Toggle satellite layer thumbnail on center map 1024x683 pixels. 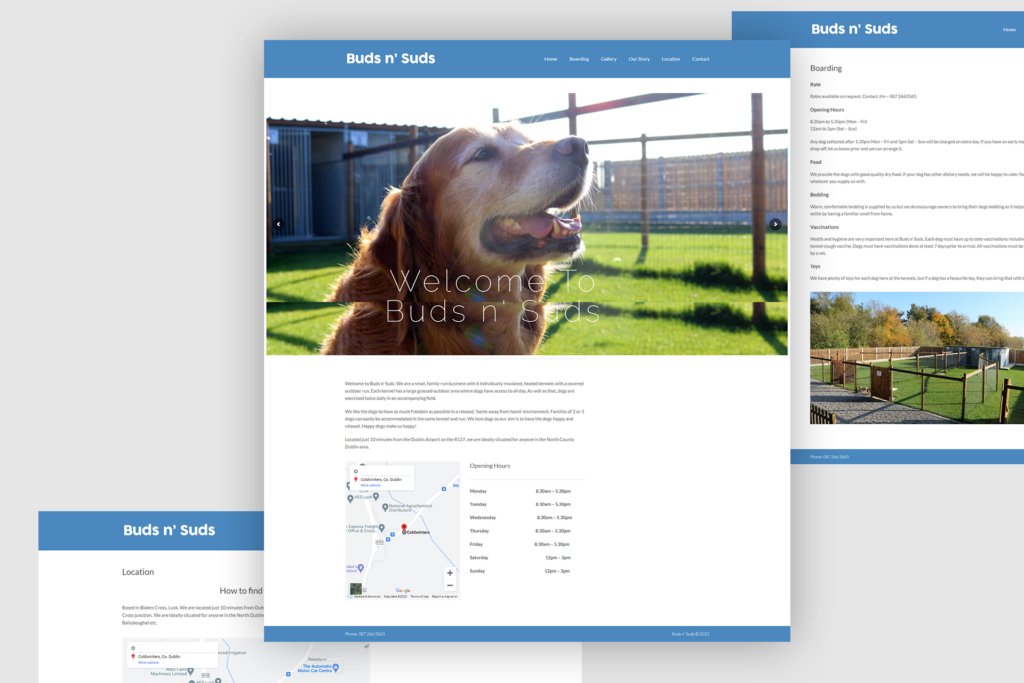tap(356, 588)
